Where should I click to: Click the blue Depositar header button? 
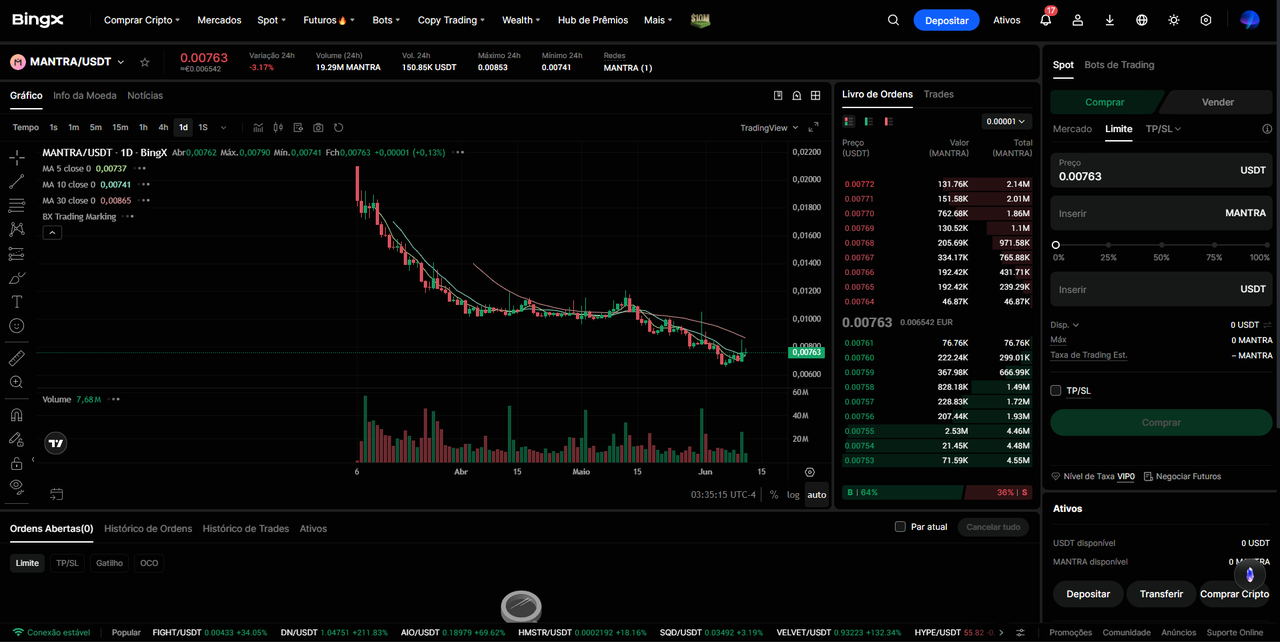(x=946, y=20)
